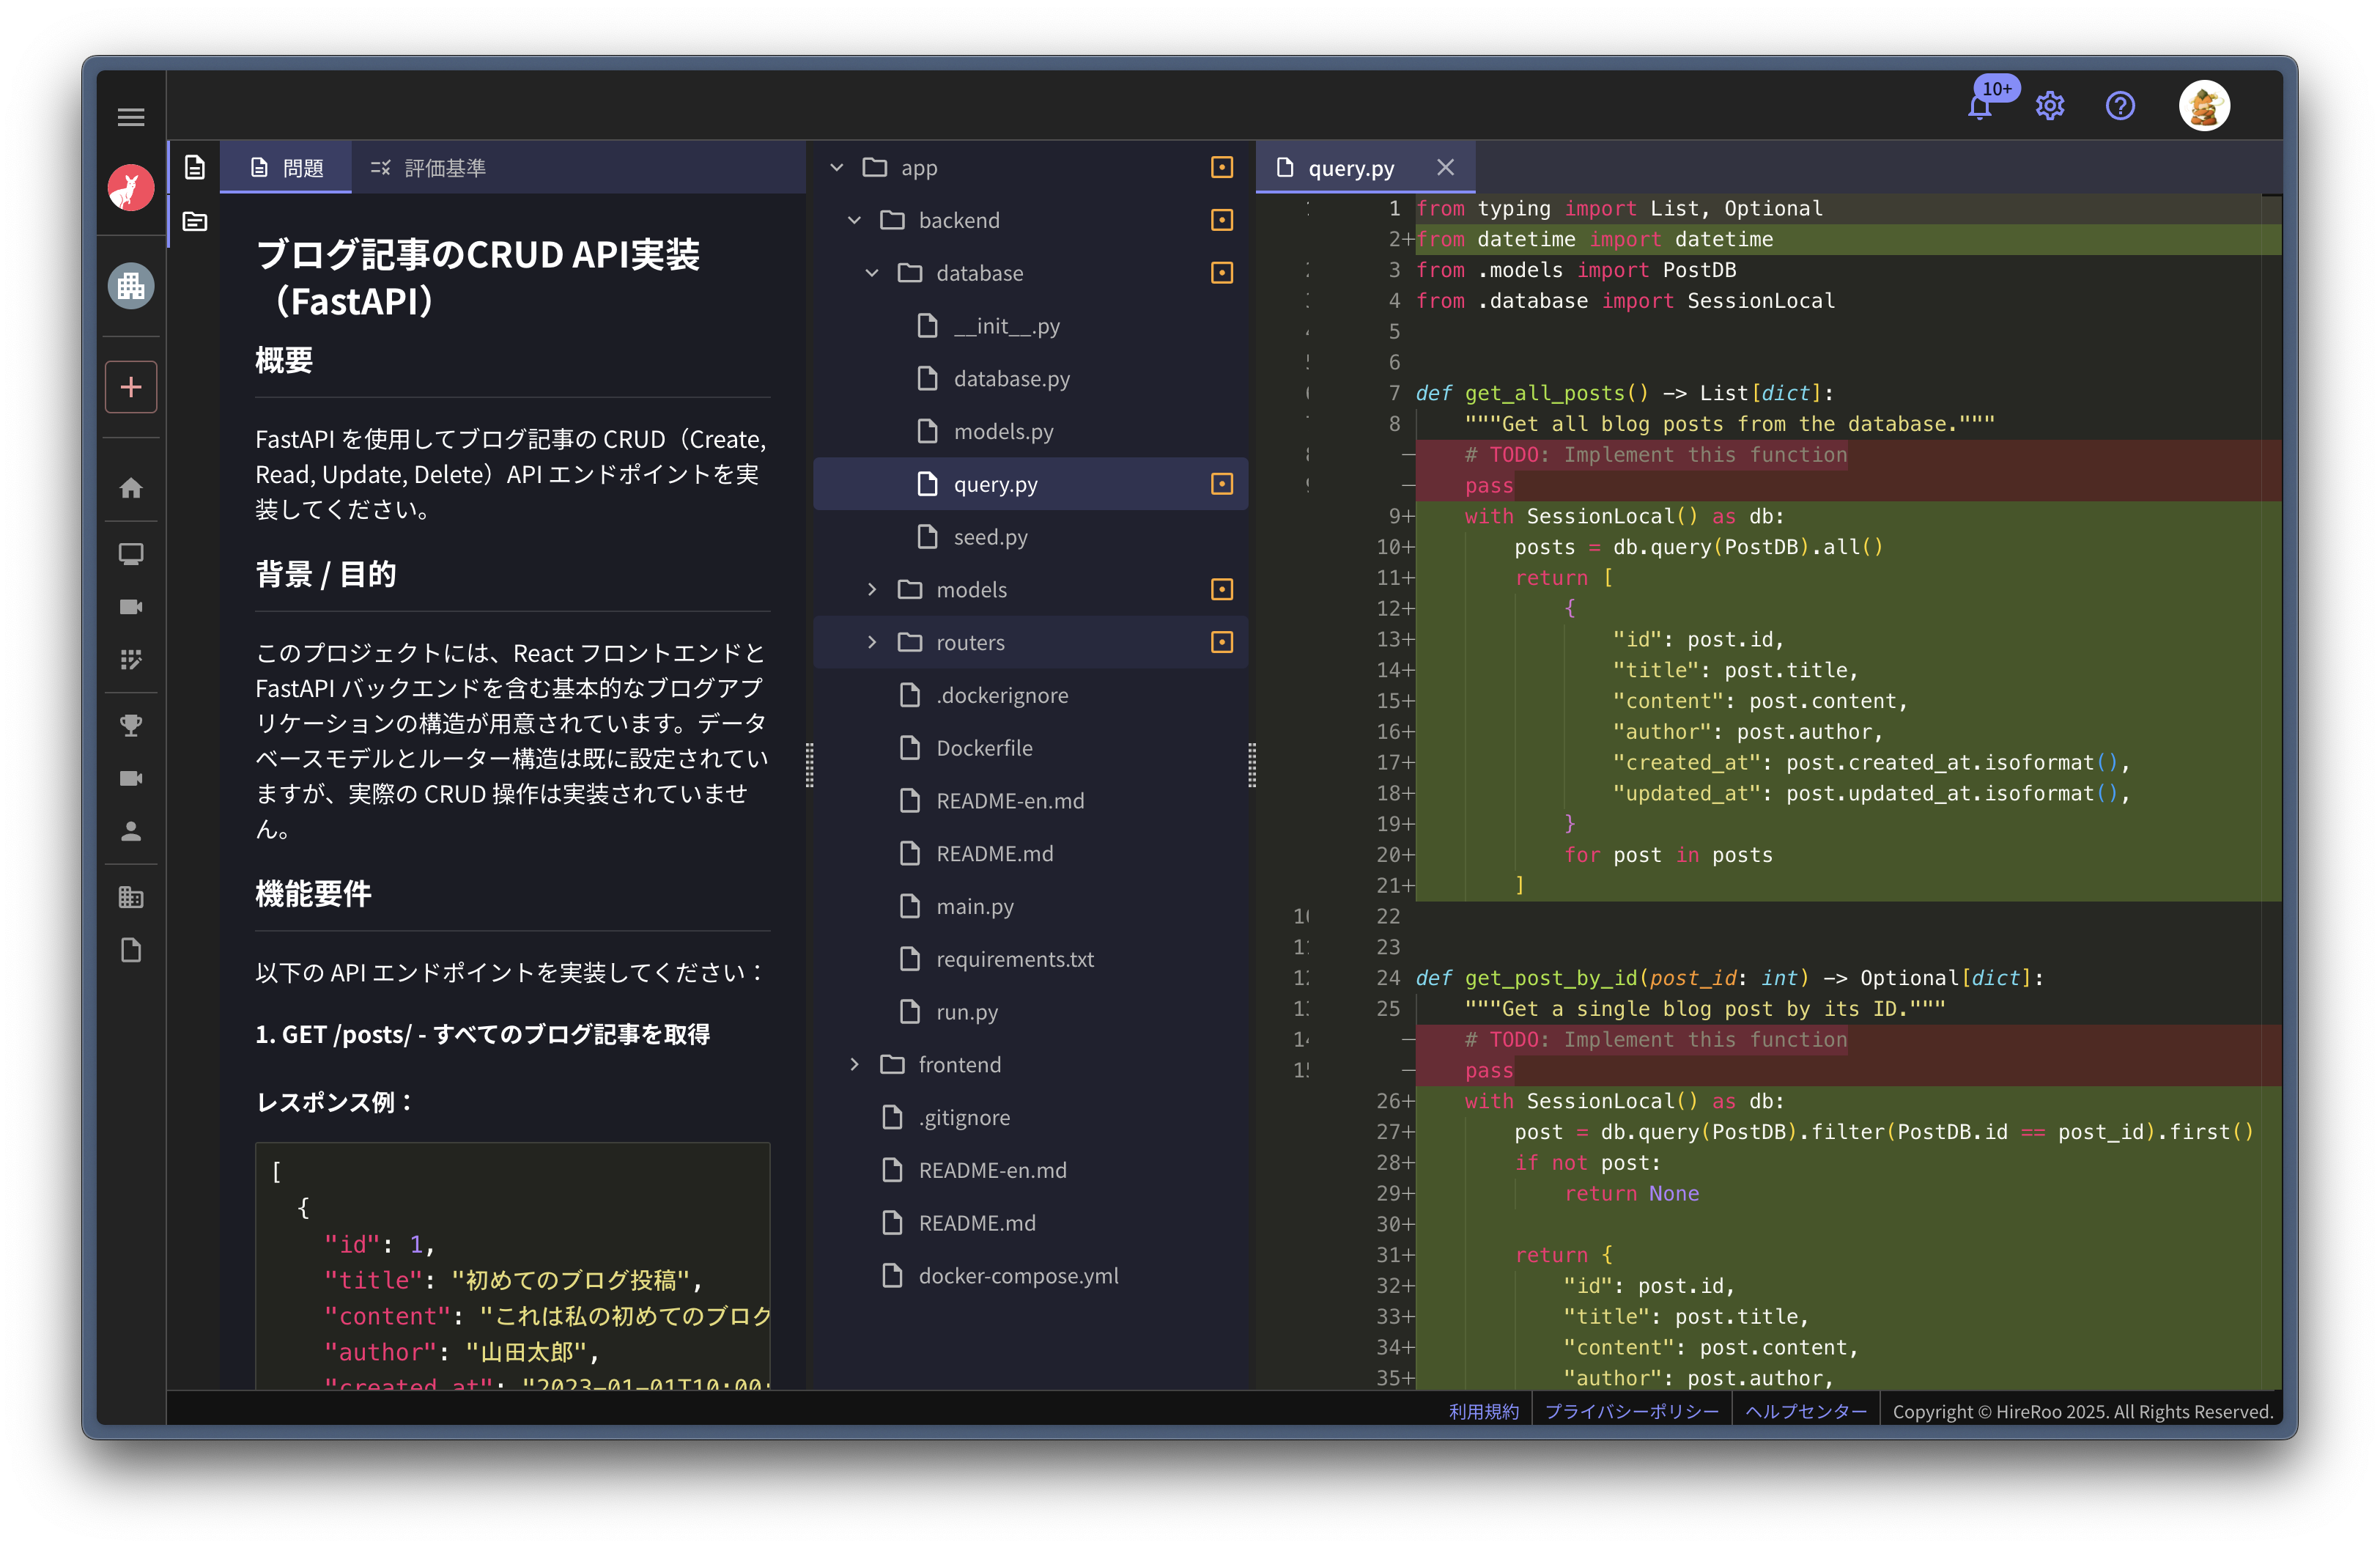This screenshot has width=2380, height=1548.
Task: Select the 問題 tab
Action: [x=286, y=168]
